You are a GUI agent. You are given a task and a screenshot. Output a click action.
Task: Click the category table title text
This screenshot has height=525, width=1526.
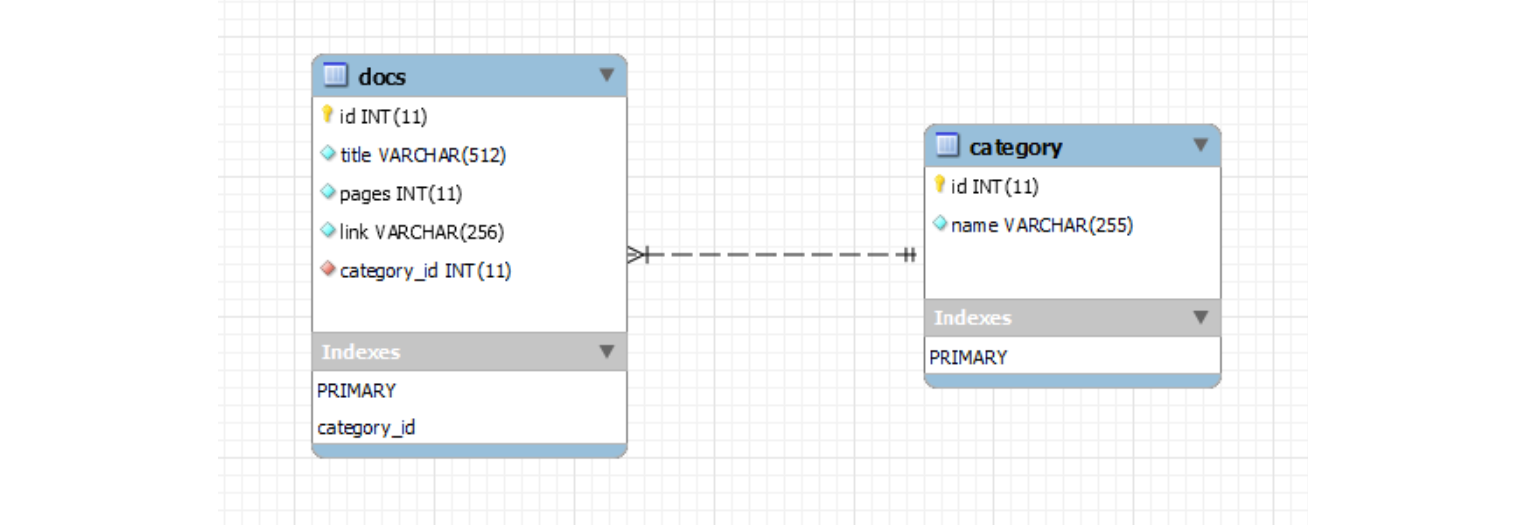tap(1015, 147)
